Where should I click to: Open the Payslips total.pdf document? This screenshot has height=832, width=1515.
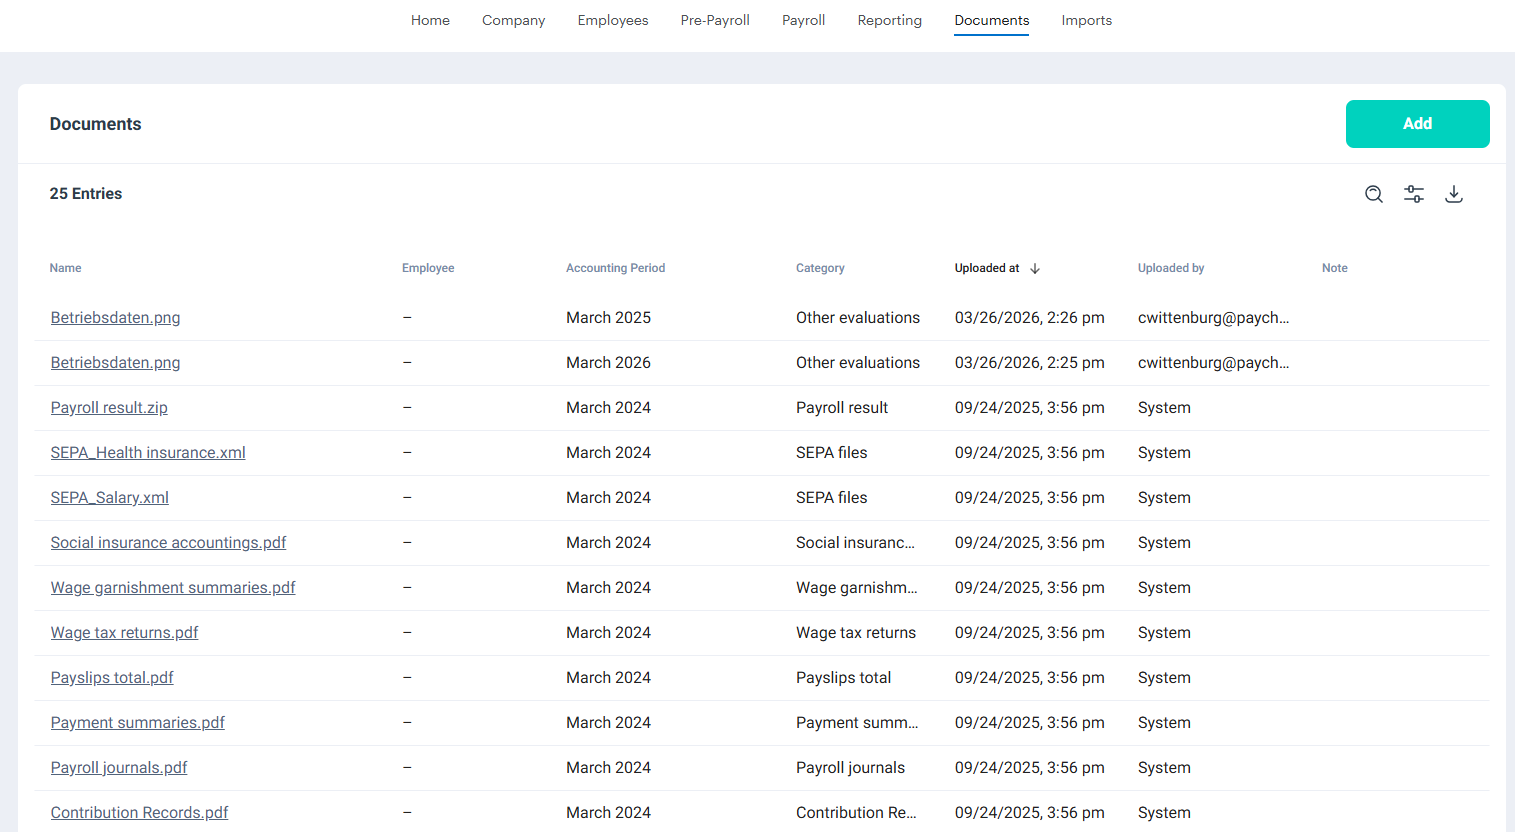[x=112, y=678]
